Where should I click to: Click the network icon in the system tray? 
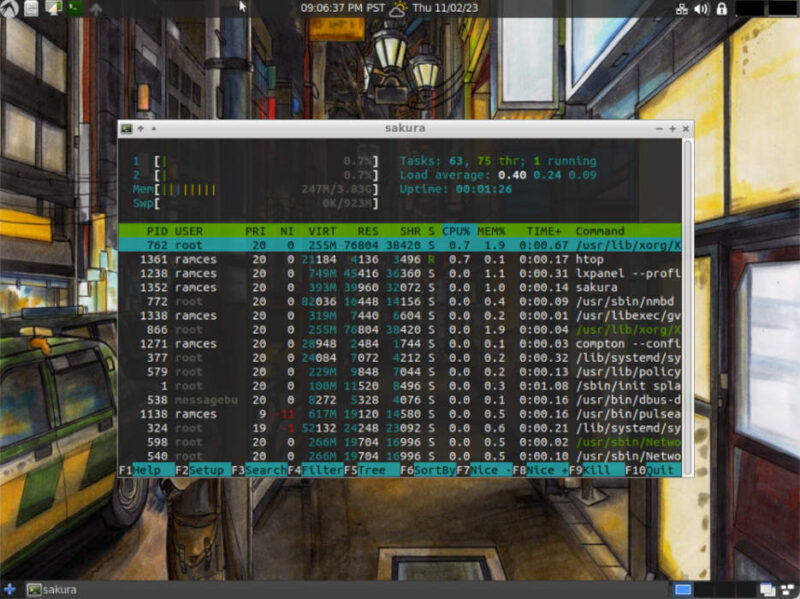[x=683, y=8]
